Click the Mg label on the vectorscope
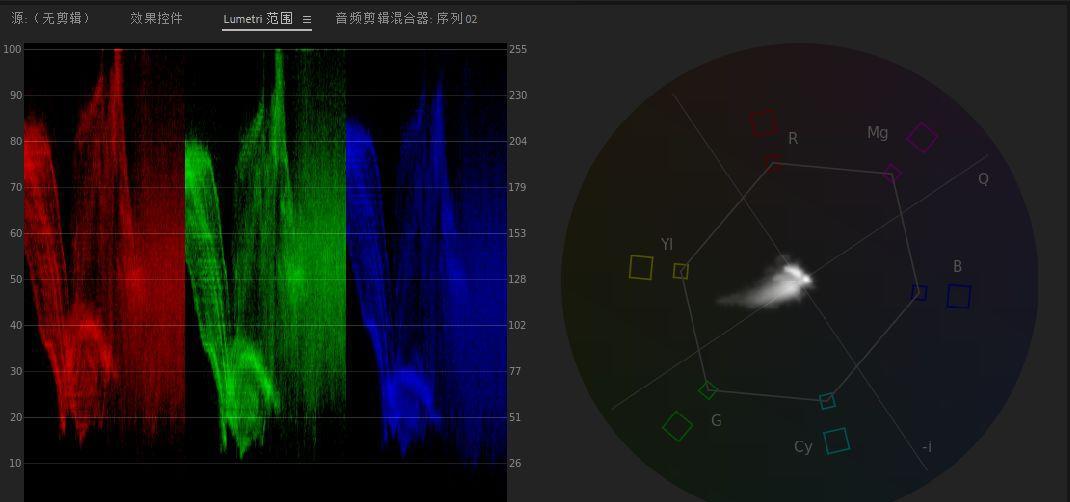1070x502 pixels. (x=878, y=133)
